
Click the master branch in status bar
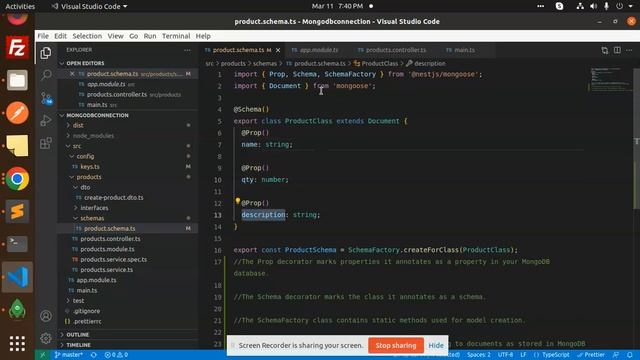tap(69, 355)
